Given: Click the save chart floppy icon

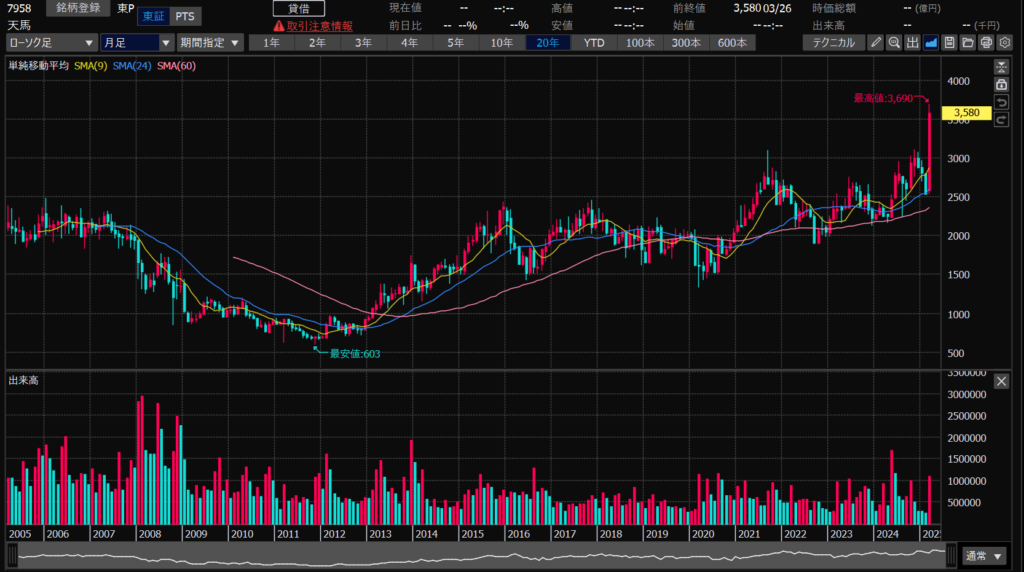Looking at the screenshot, I should (x=949, y=43).
